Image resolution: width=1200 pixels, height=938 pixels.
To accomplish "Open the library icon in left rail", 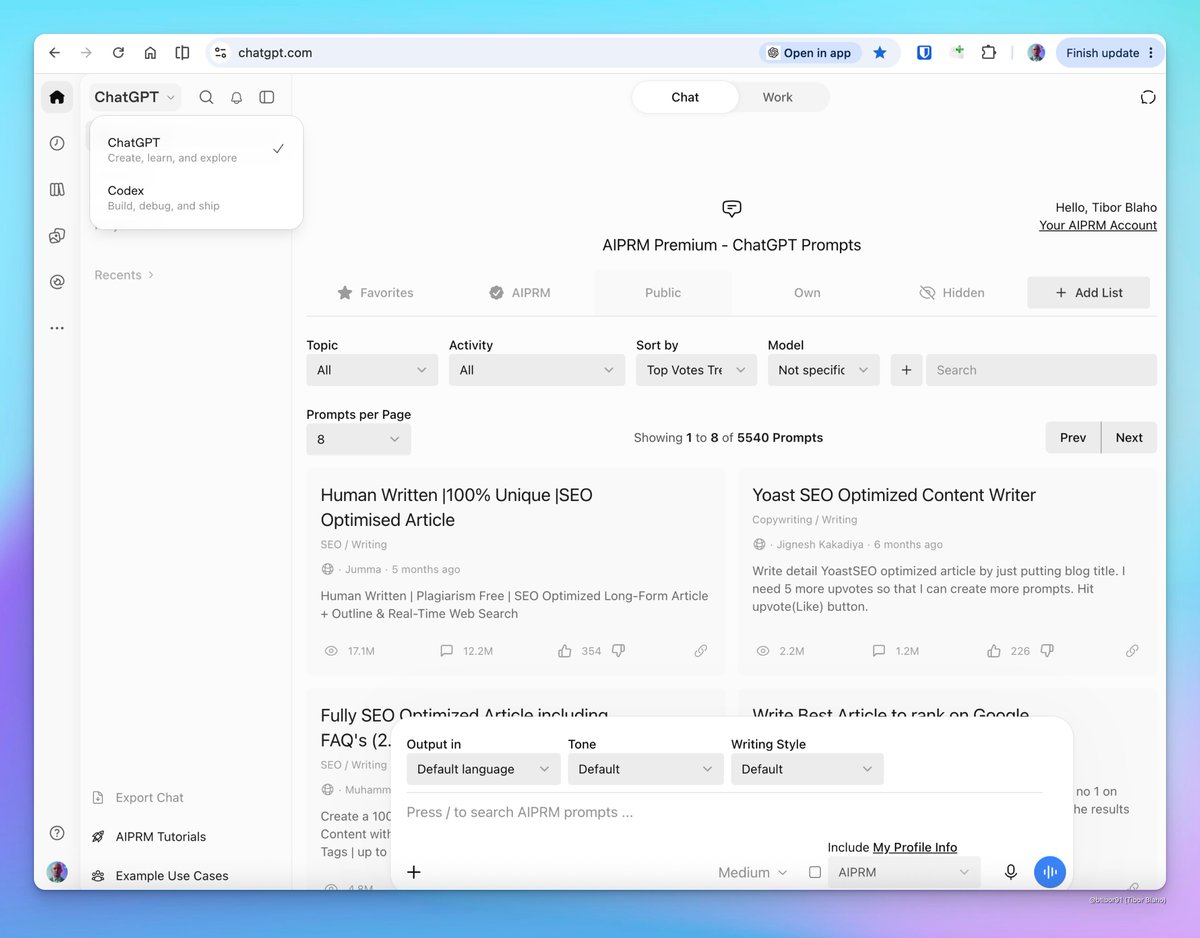I will pos(57,189).
